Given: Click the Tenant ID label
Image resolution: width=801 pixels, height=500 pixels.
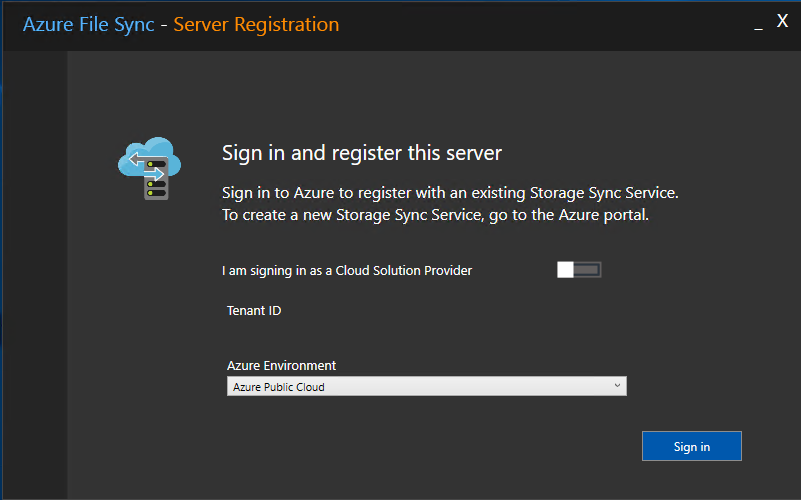Looking at the screenshot, I should 254,311.
